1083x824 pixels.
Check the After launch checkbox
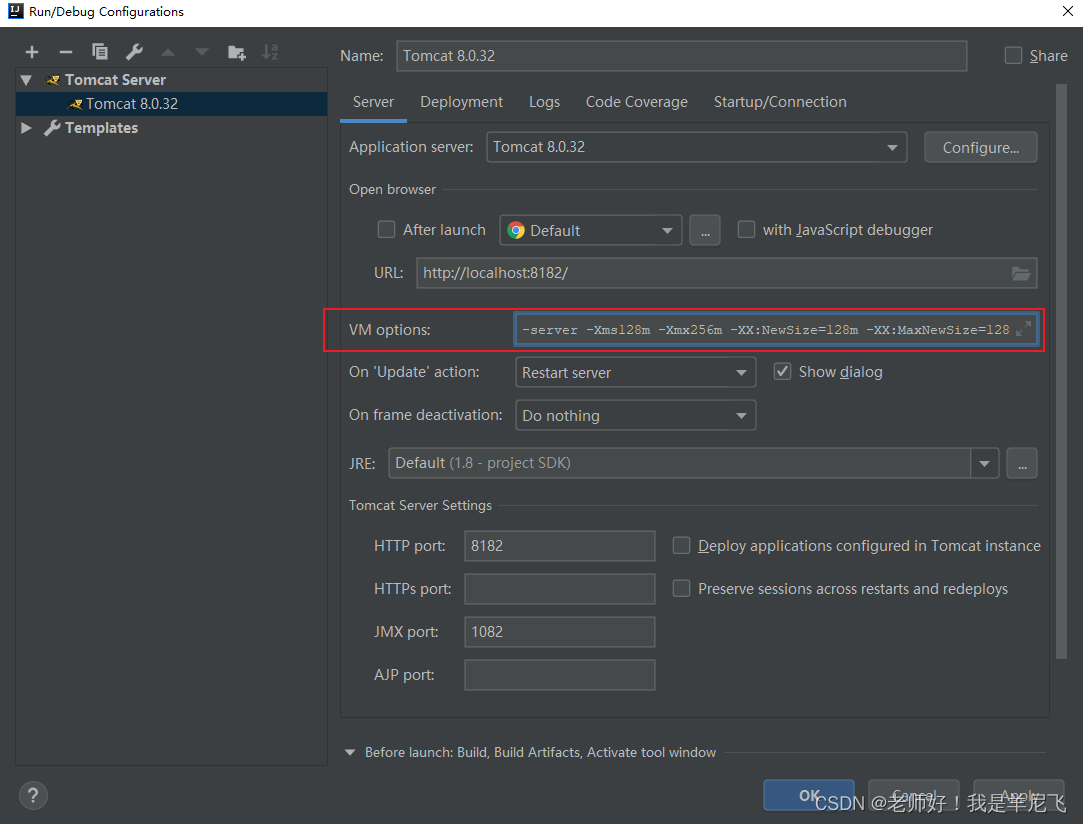pos(386,229)
